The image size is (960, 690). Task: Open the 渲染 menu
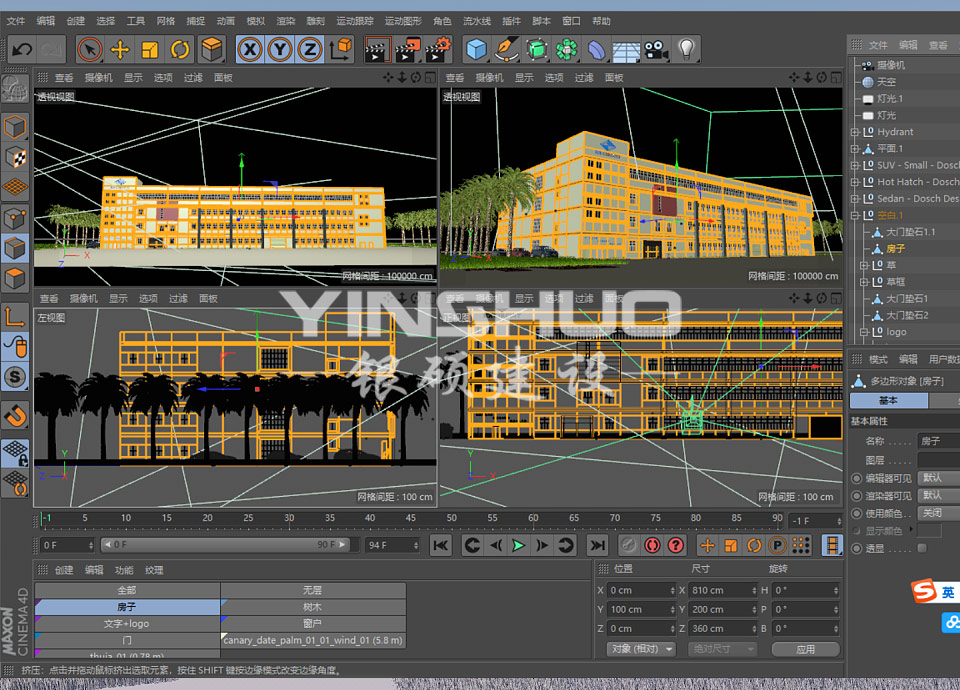coord(286,21)
